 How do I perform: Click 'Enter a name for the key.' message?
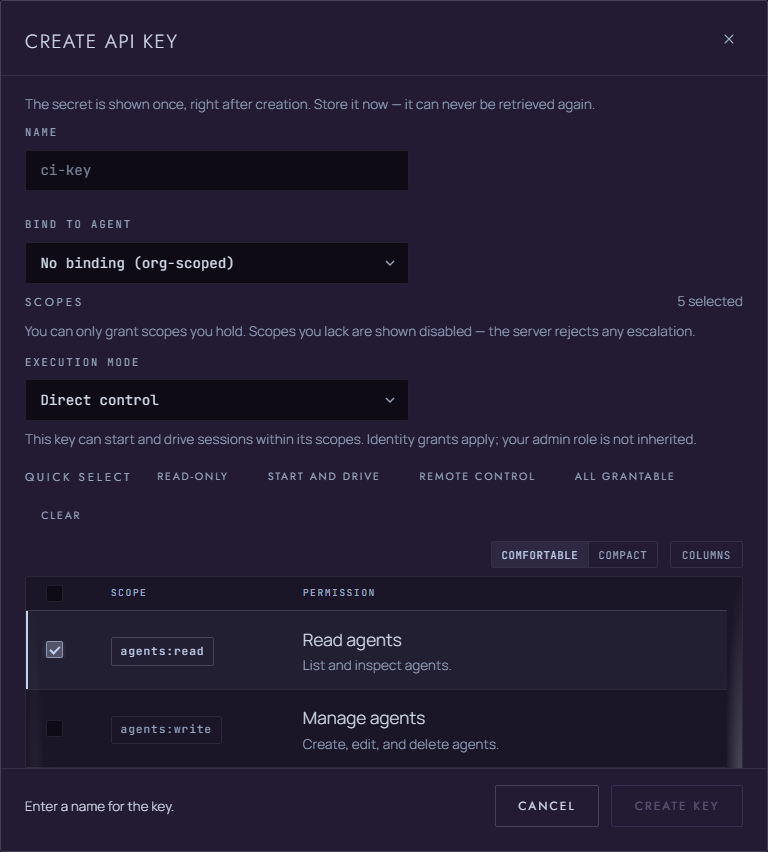click(x=99, y=806)
